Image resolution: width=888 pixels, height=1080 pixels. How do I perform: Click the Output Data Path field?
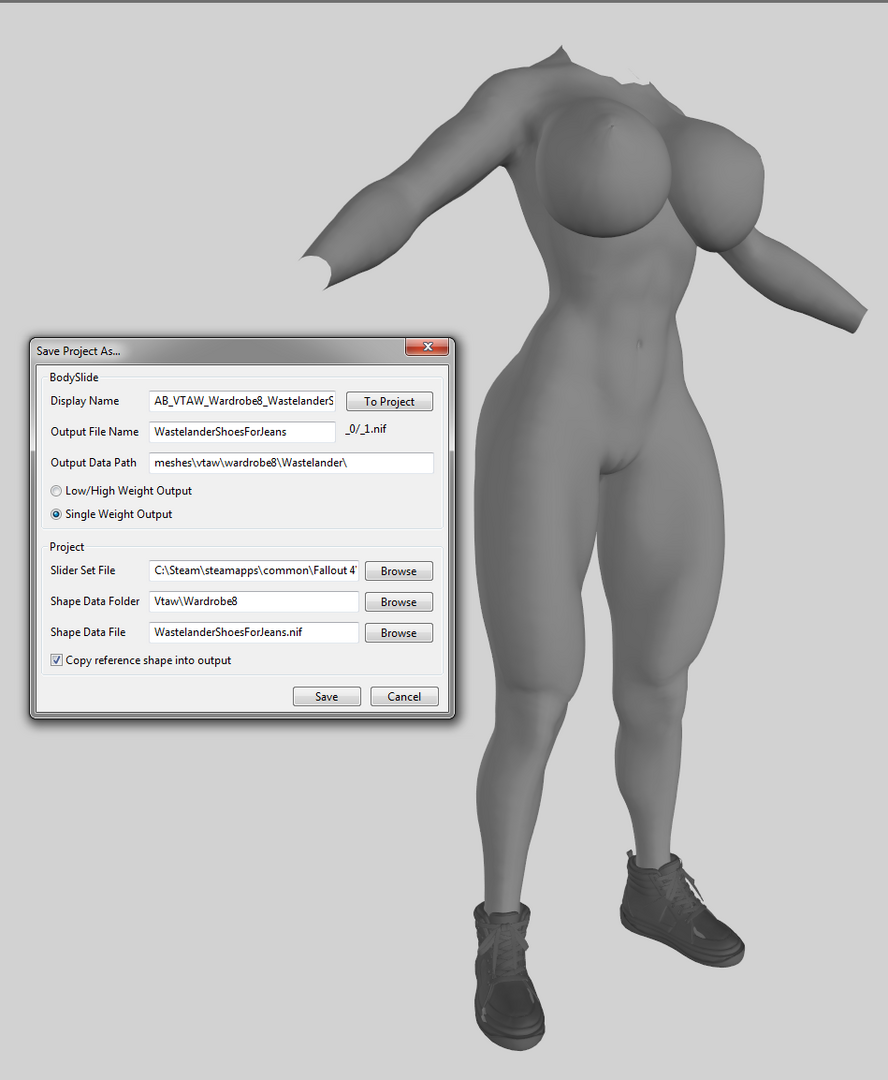tap(291, 463)
